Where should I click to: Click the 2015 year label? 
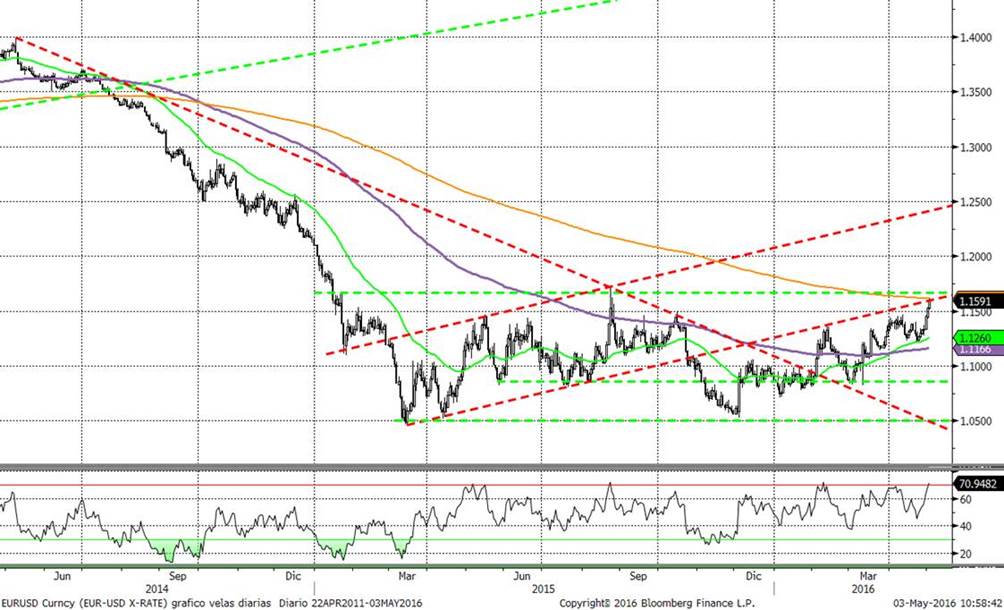pos(543,589)
